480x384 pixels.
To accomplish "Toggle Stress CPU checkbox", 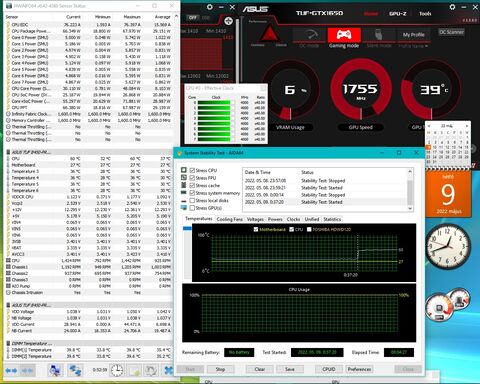I will click(192, 170).
